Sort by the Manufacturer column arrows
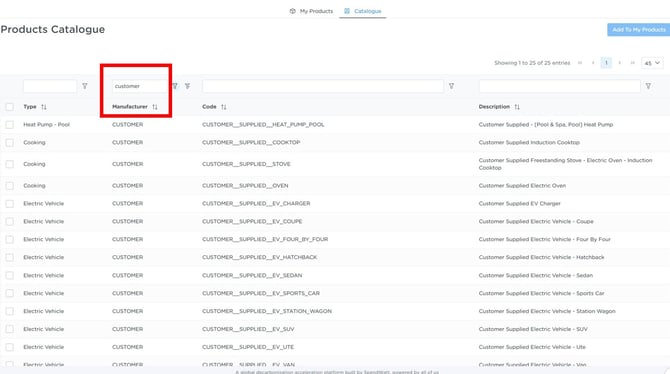 [x=155, y=107]
